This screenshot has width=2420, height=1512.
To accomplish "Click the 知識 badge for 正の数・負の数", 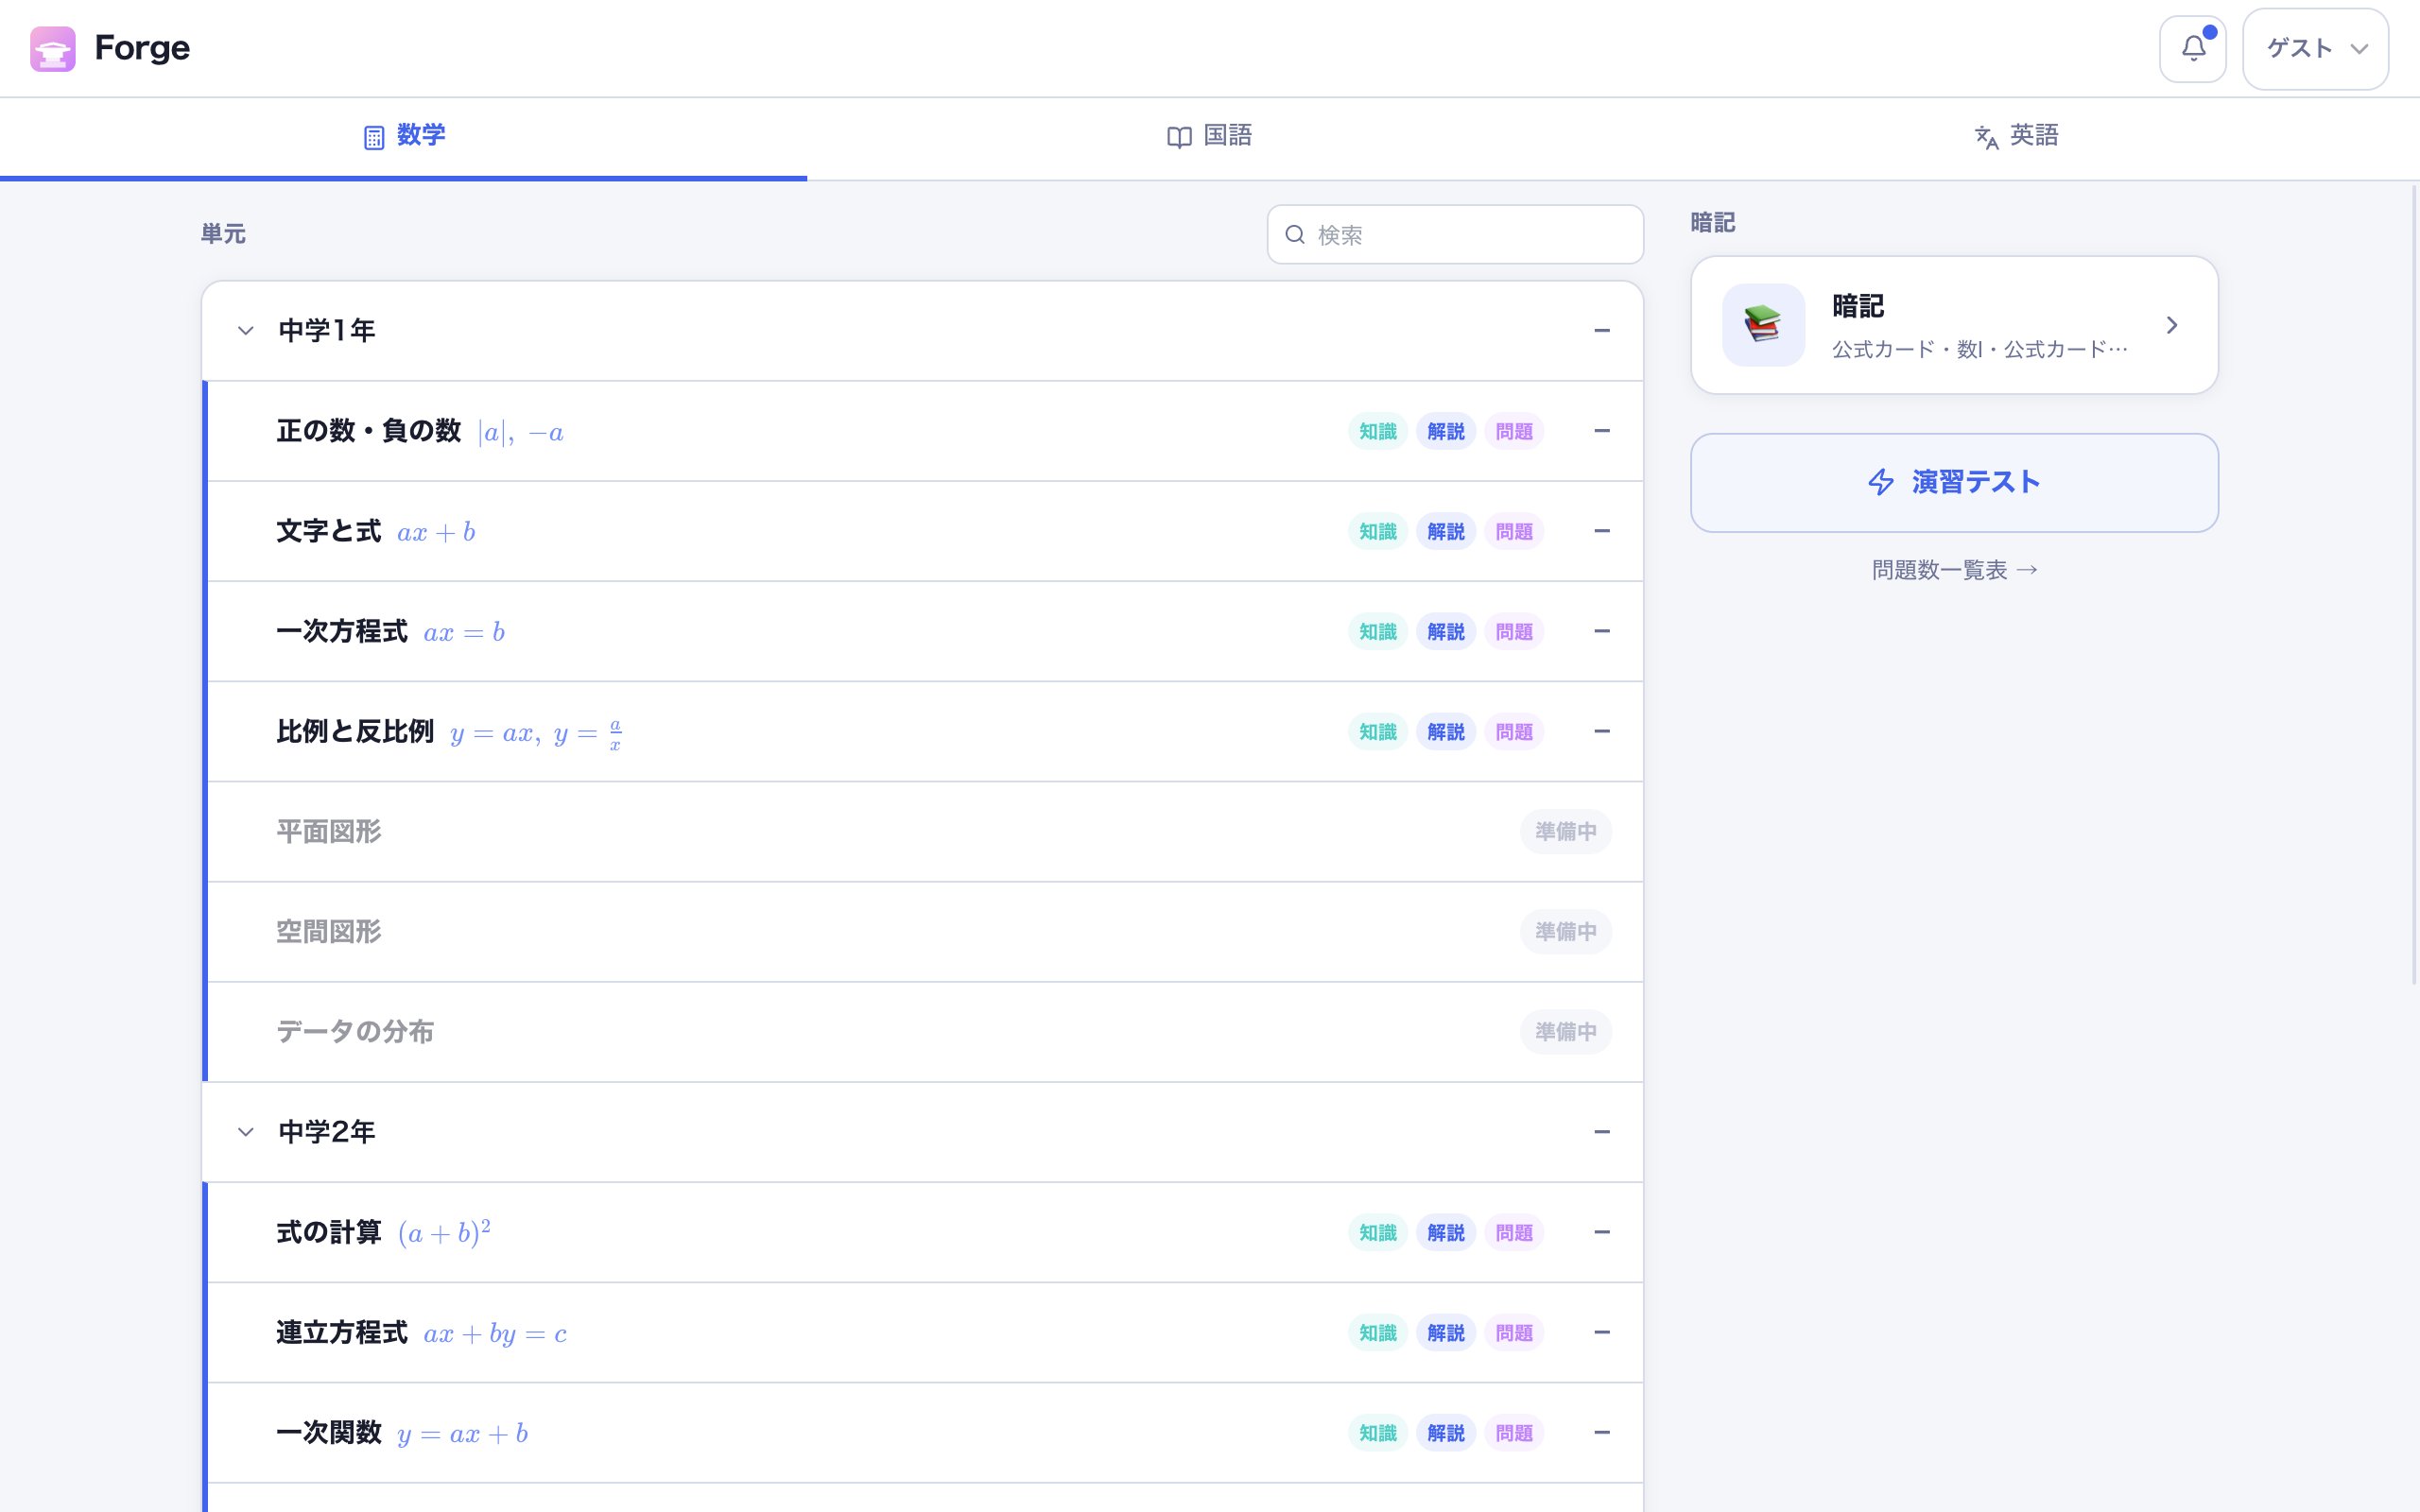I will (1377, 431).
